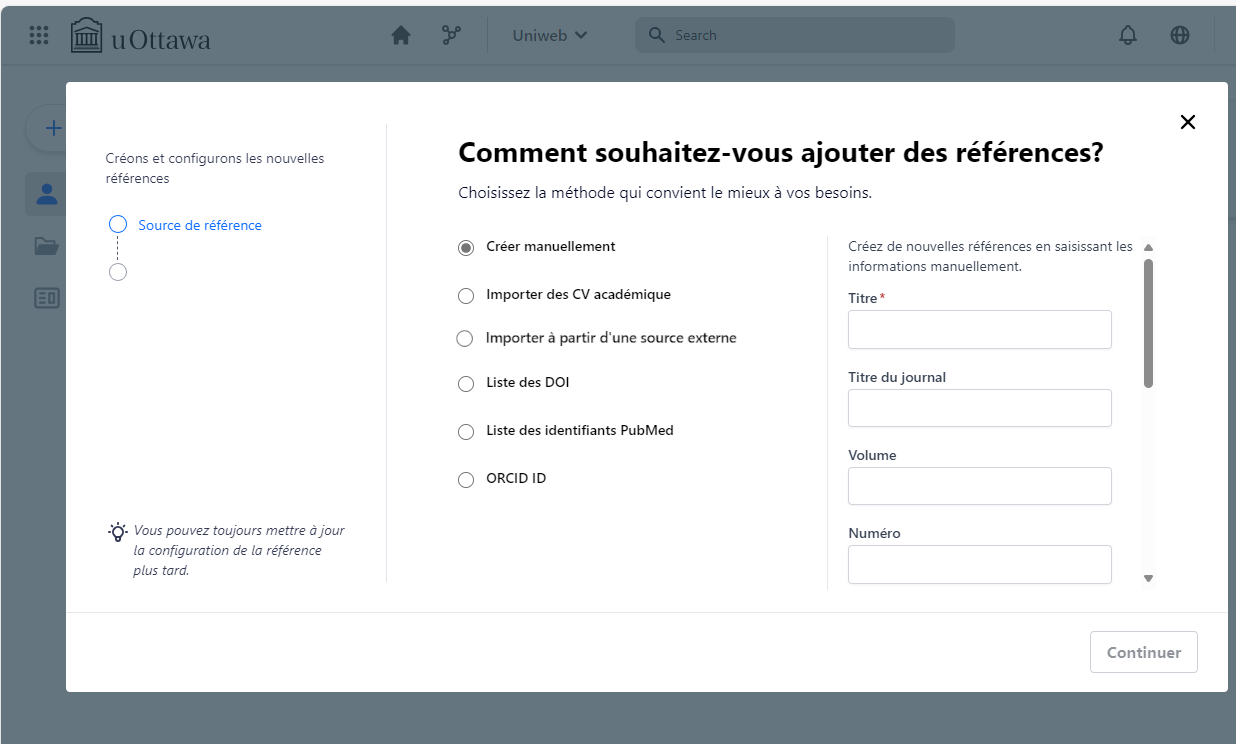The height and width of the screenshot is (744, 1236).
Task: Click inside the Titre input field
Action: click(979, 329)
